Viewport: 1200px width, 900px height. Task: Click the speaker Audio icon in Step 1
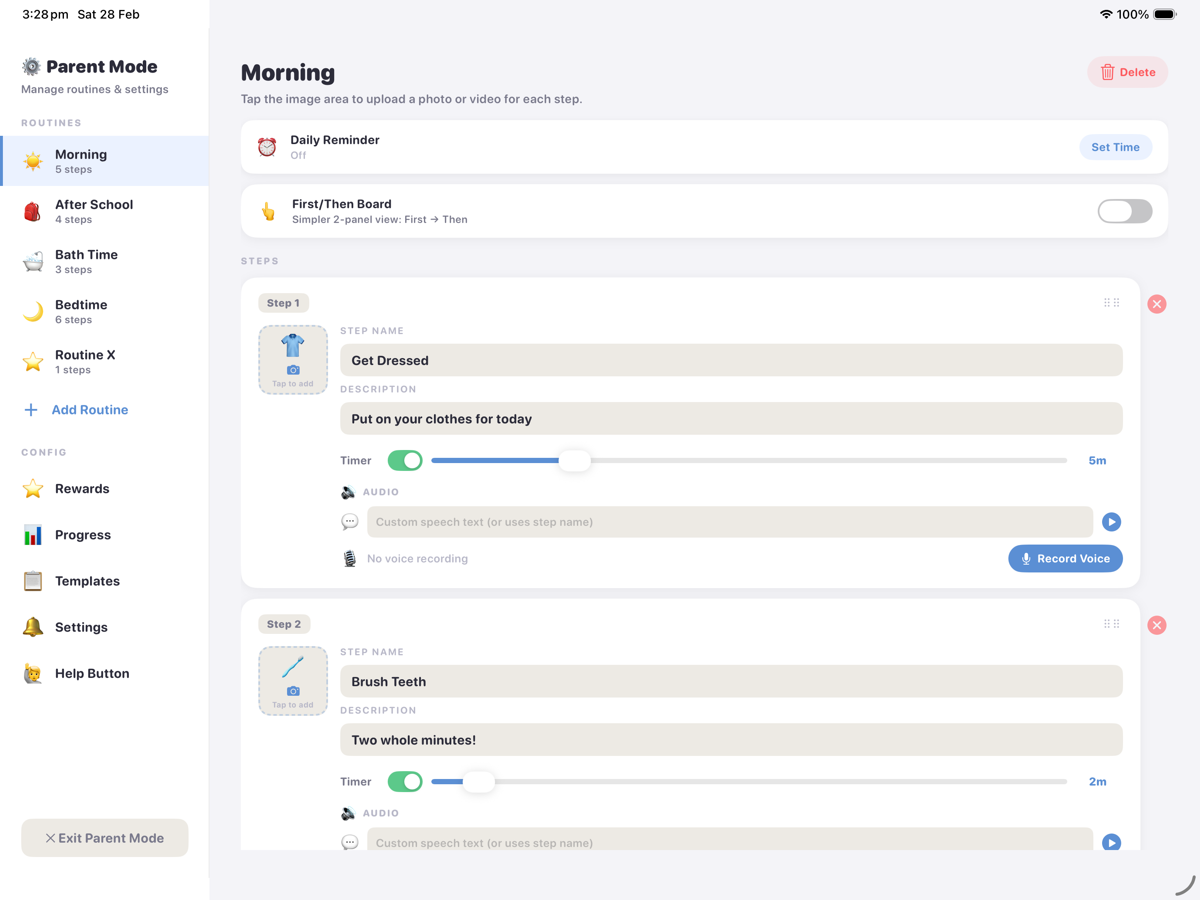click(348, 492)
